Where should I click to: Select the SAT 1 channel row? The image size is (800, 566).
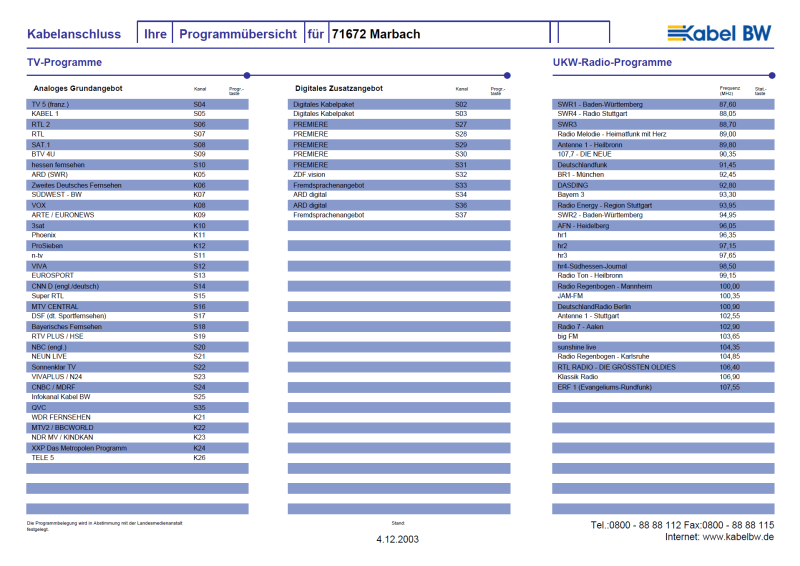coord(137,145)
